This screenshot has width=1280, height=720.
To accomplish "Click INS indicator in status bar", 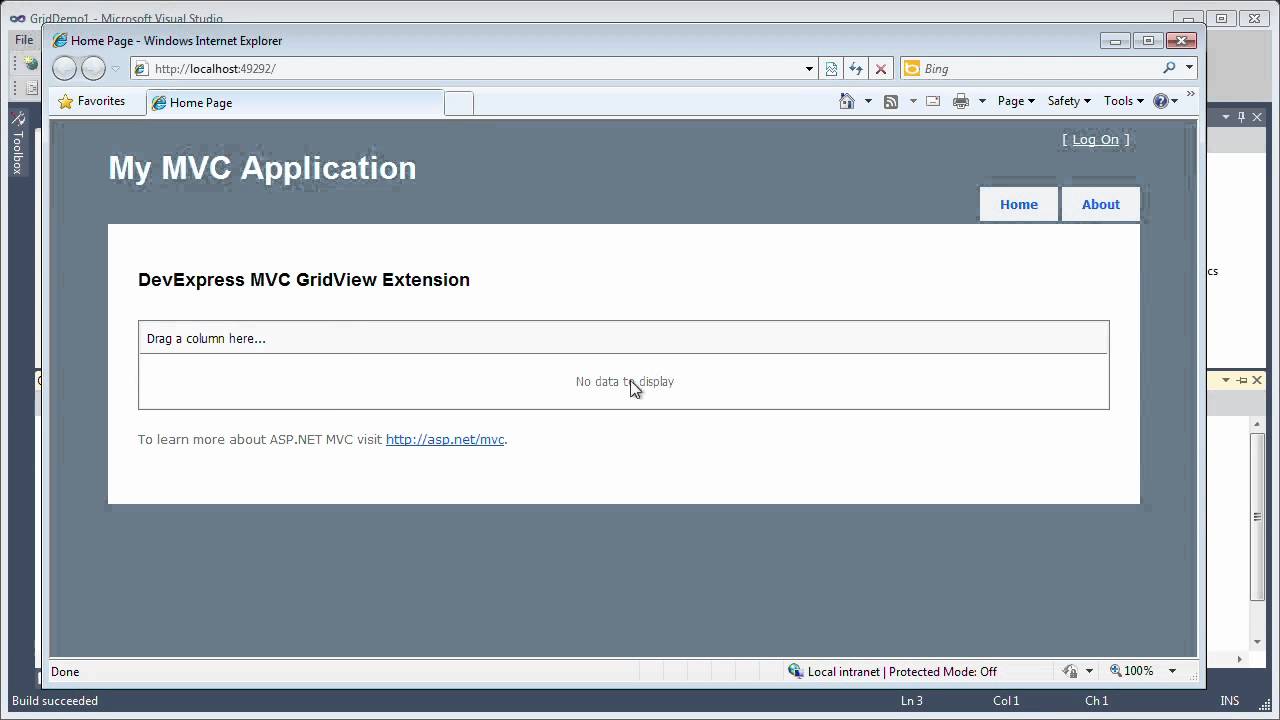I will click(1230, 701).
